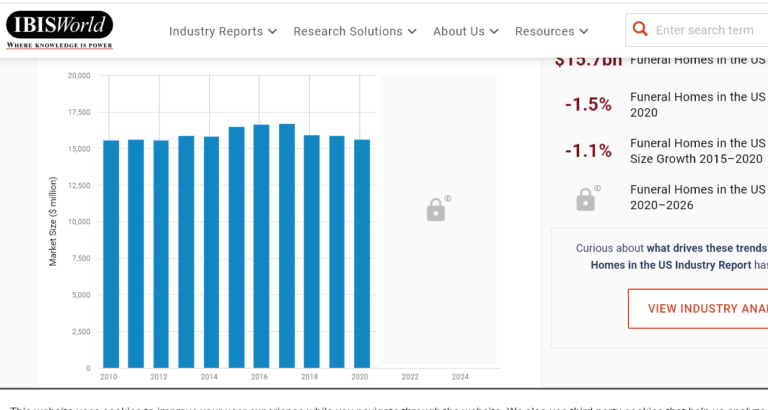Click the info icon beside the chart lock
Viewport: 768px width, 410px height.
[x=448, y=199]
